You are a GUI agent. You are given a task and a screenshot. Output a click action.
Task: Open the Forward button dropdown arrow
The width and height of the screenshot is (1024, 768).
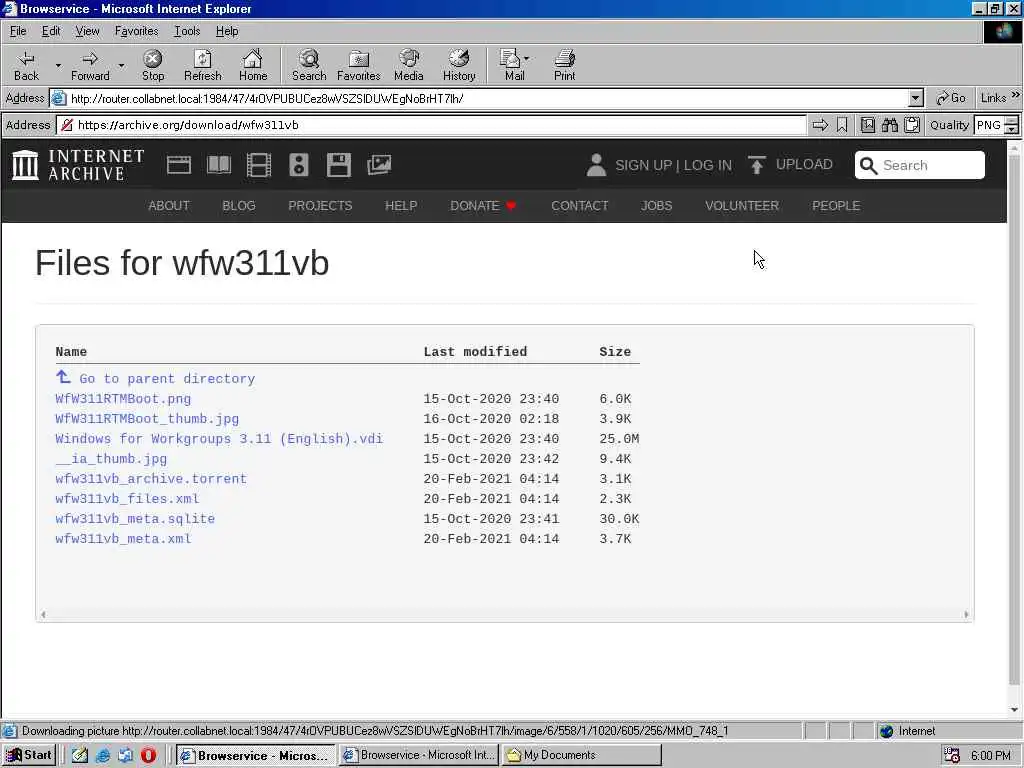(121, 65)
